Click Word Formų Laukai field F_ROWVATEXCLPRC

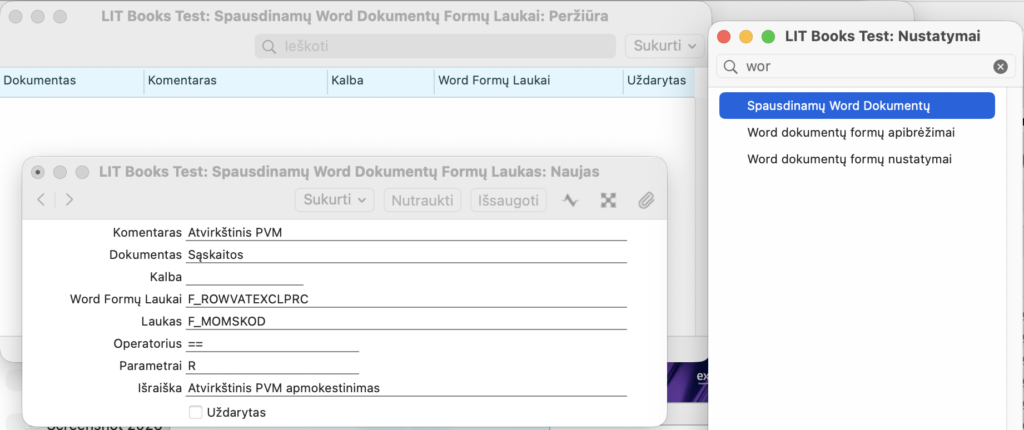pos(406,299)
